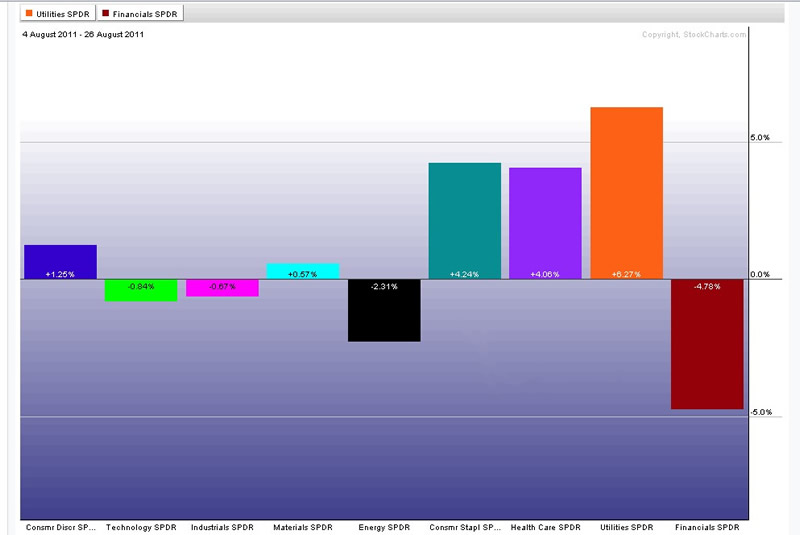Screen dimensions: 800x535
Task: Click the Industrials SPDR axis label
Action: click(x=222, y=527)
